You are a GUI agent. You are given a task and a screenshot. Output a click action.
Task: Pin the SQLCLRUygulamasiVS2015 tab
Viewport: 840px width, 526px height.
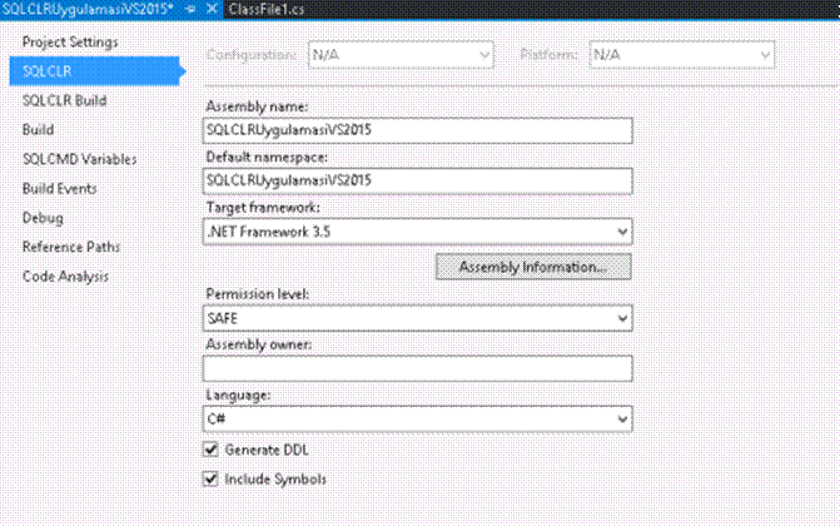[x=191, y=9]
